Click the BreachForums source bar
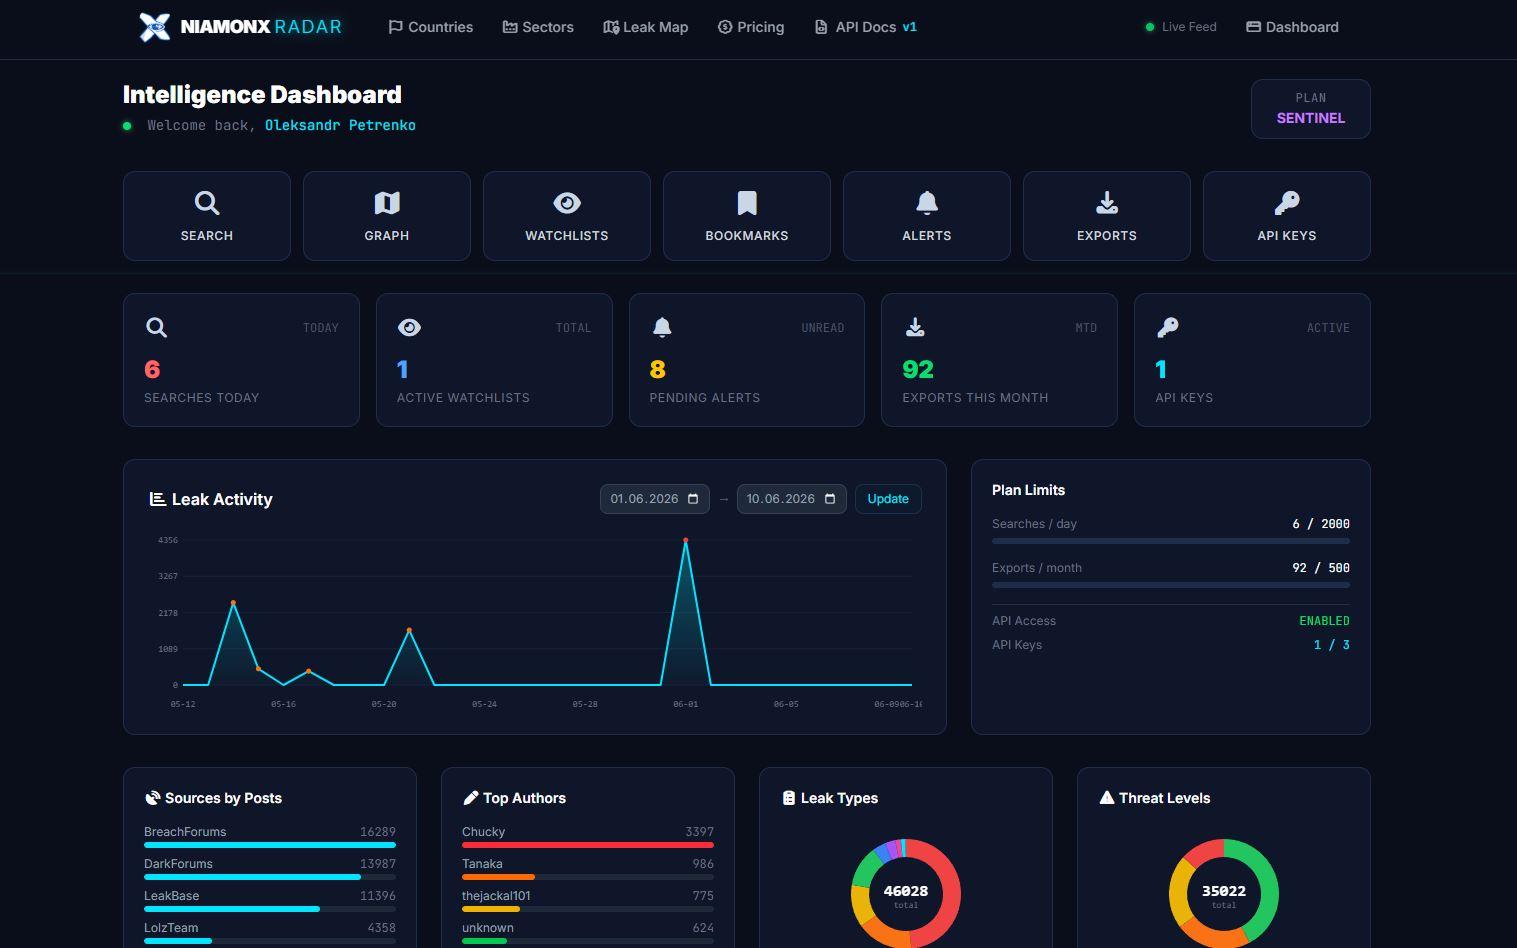Viewport: 1517px width, 948px height. point(270,845)
